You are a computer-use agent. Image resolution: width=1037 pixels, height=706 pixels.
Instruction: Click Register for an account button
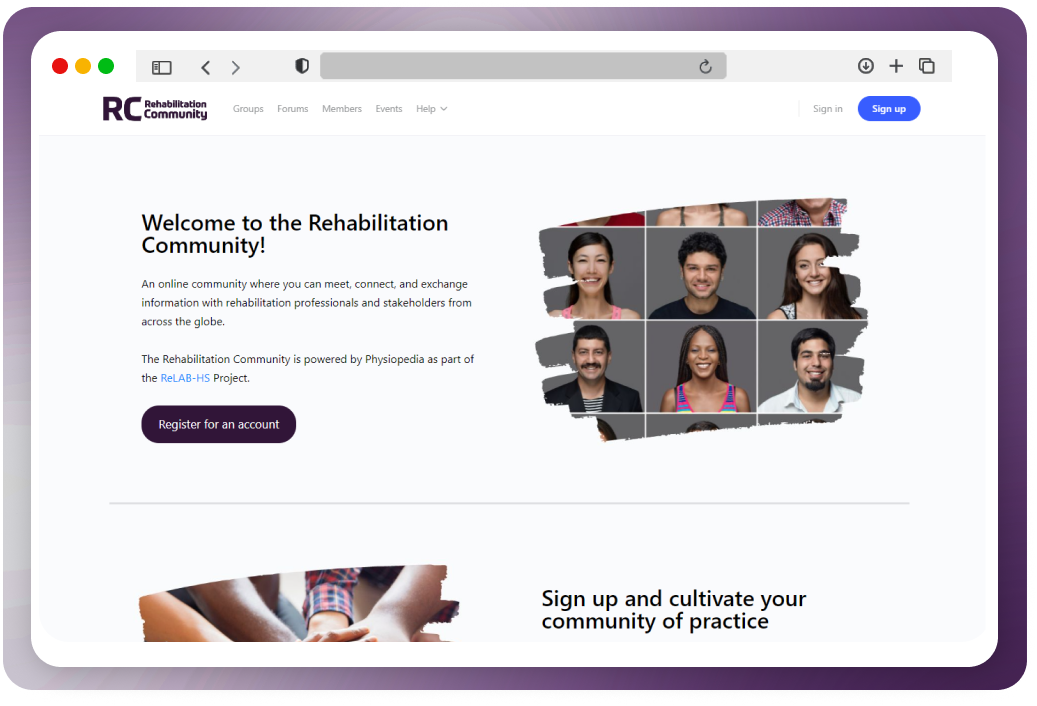218,424
